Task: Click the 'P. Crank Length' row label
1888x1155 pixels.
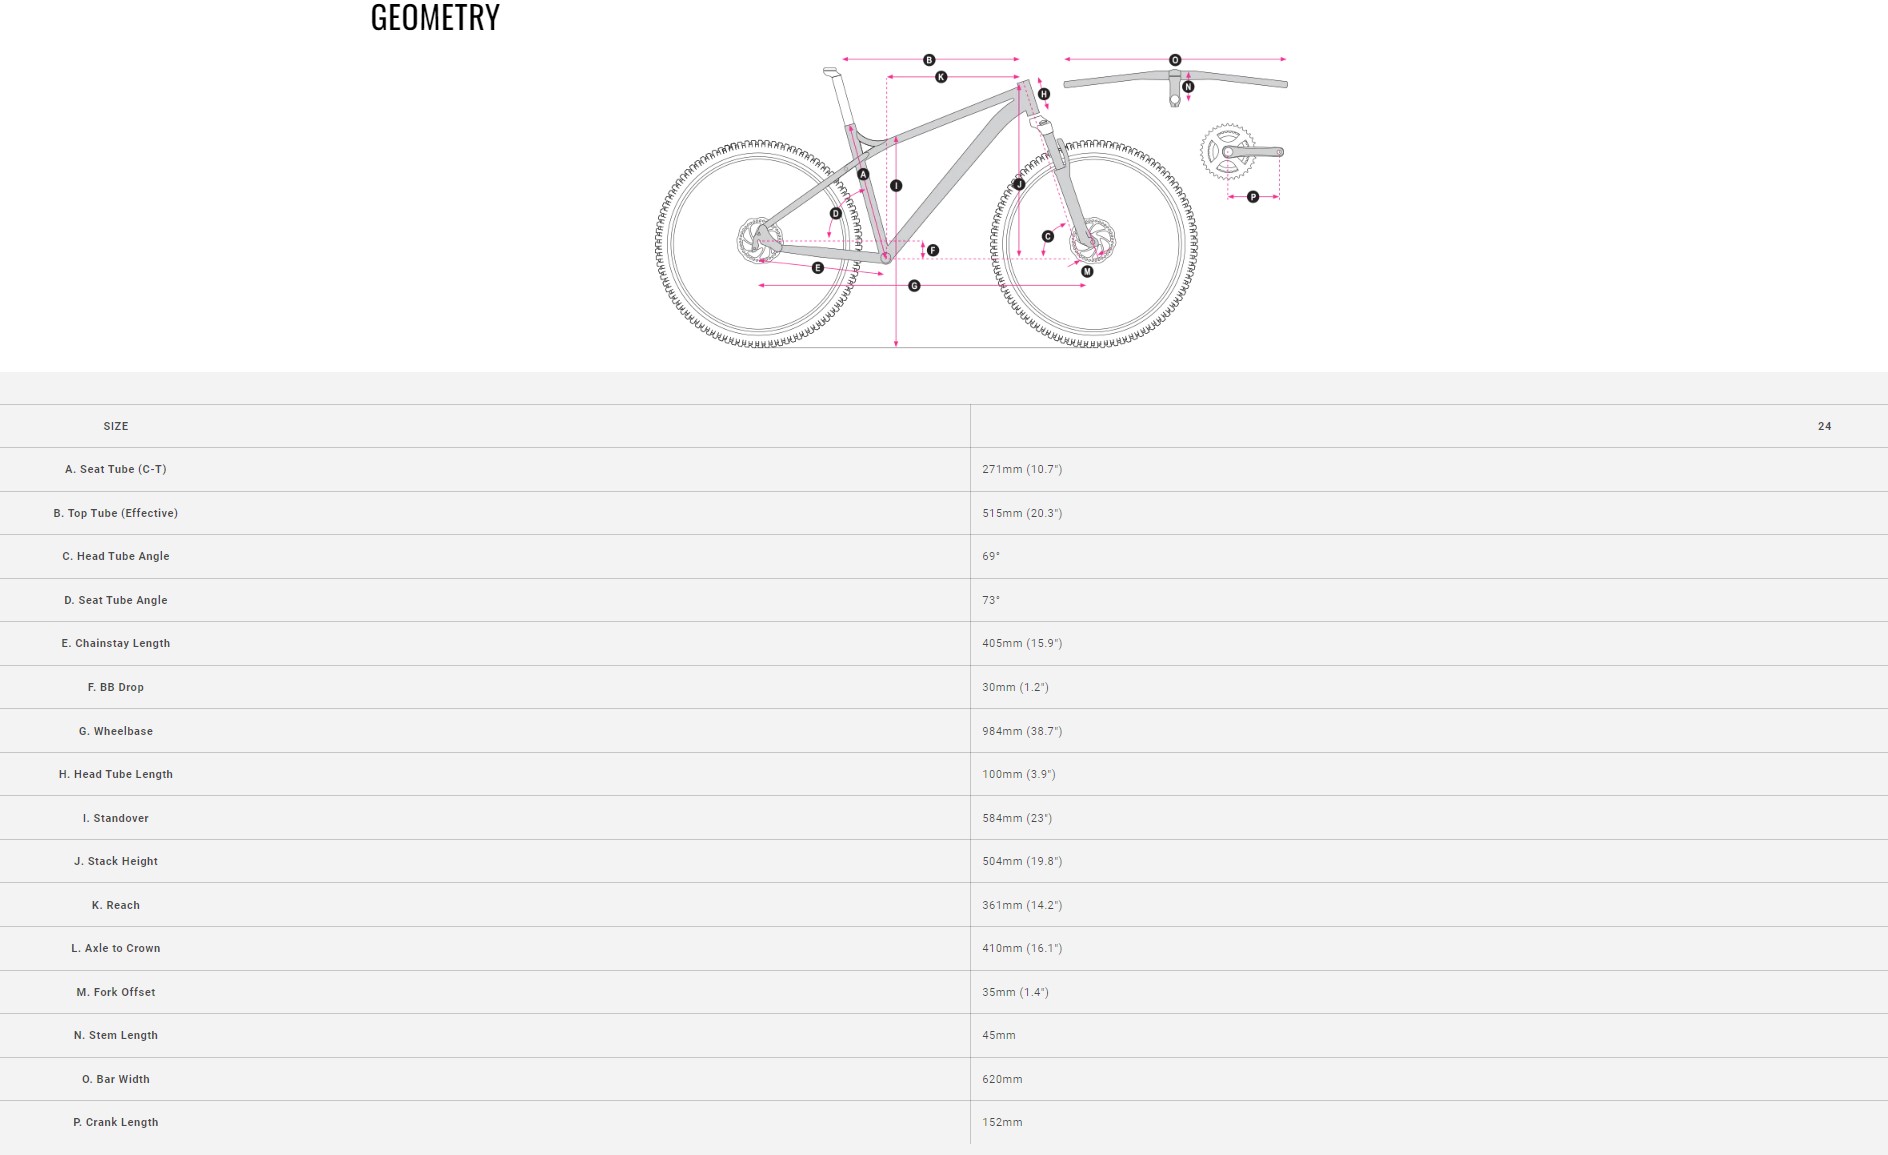Action: click(x=116, y=1122)
